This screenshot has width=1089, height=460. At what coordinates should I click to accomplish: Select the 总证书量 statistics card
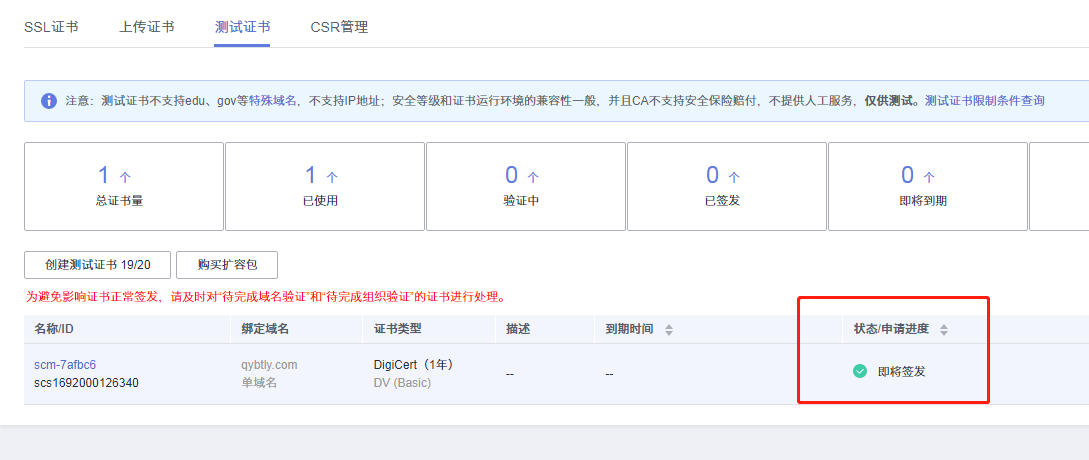(124, 186)
